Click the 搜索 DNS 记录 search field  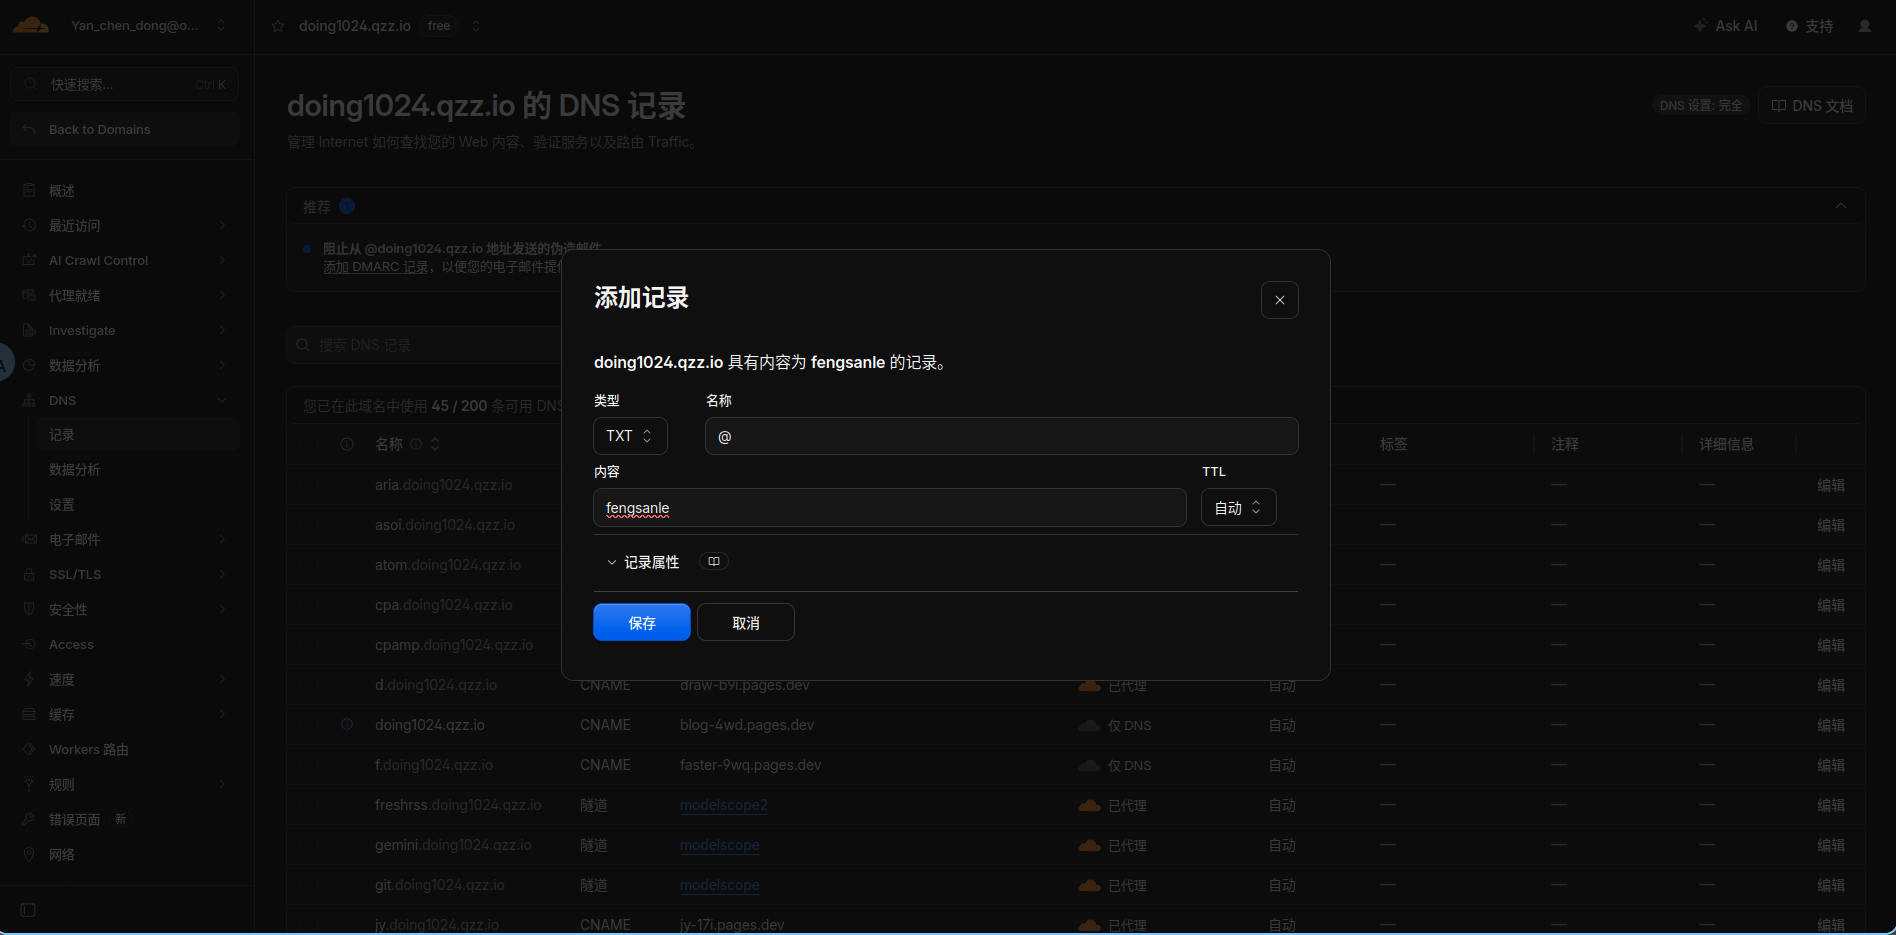[x=425, y=345]
